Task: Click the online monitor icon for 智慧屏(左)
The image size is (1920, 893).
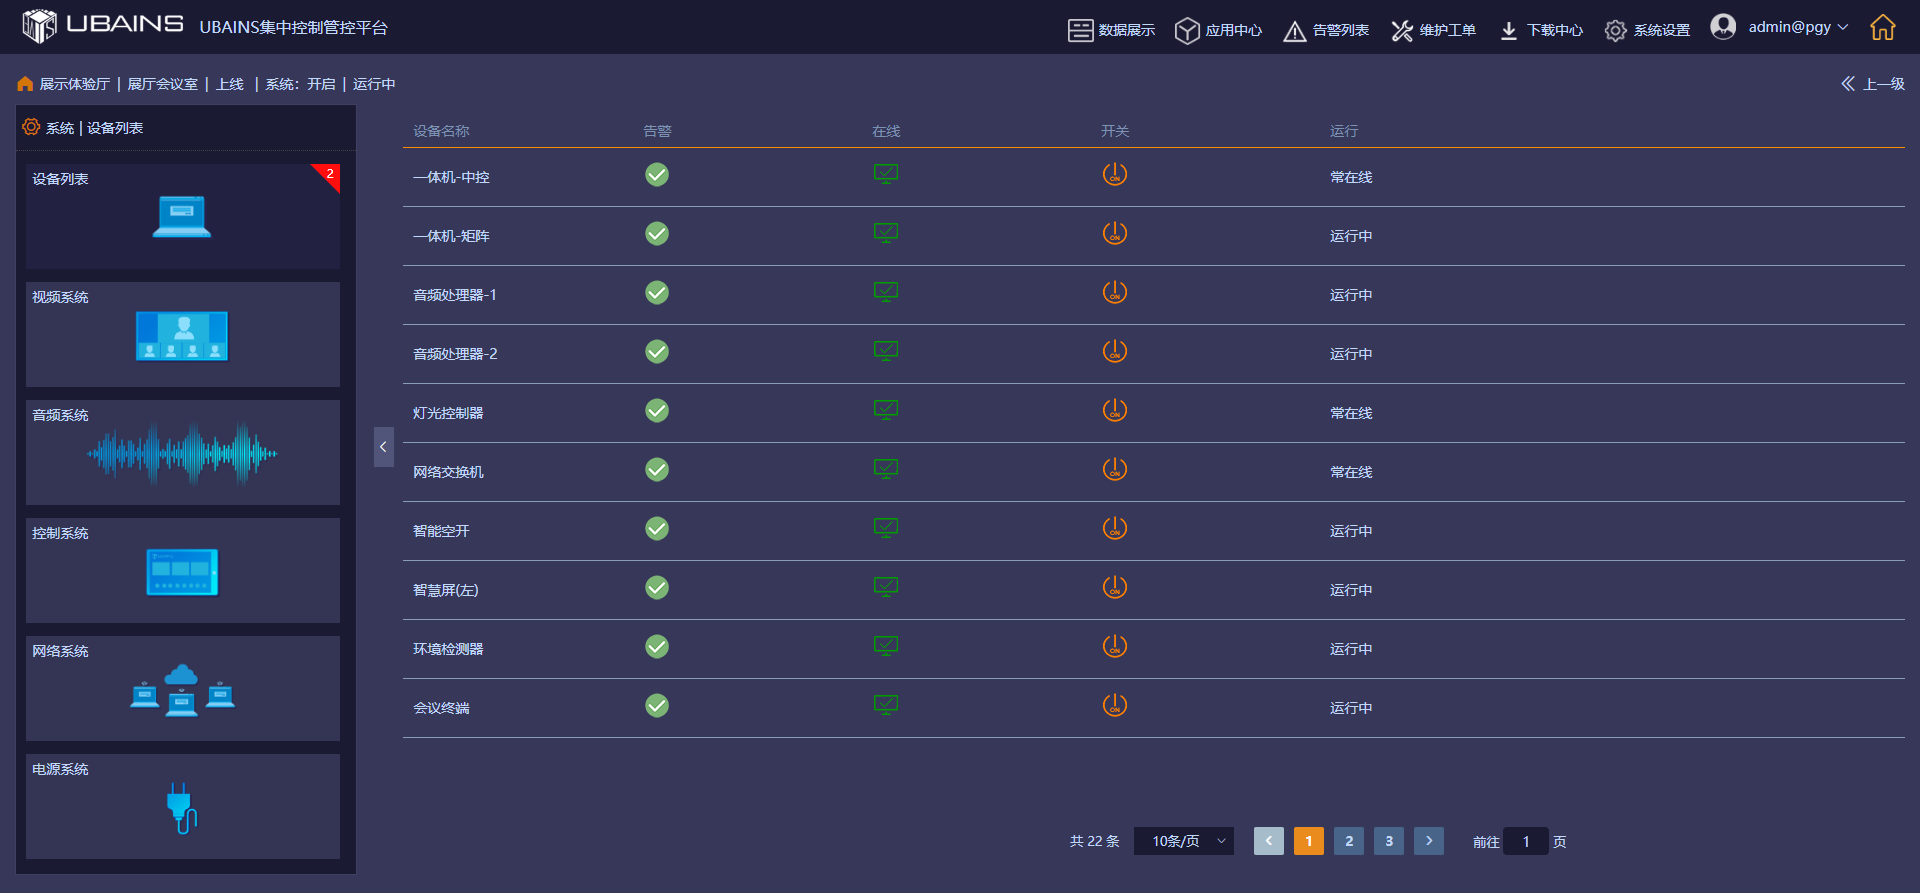Action: click(886, 588)
